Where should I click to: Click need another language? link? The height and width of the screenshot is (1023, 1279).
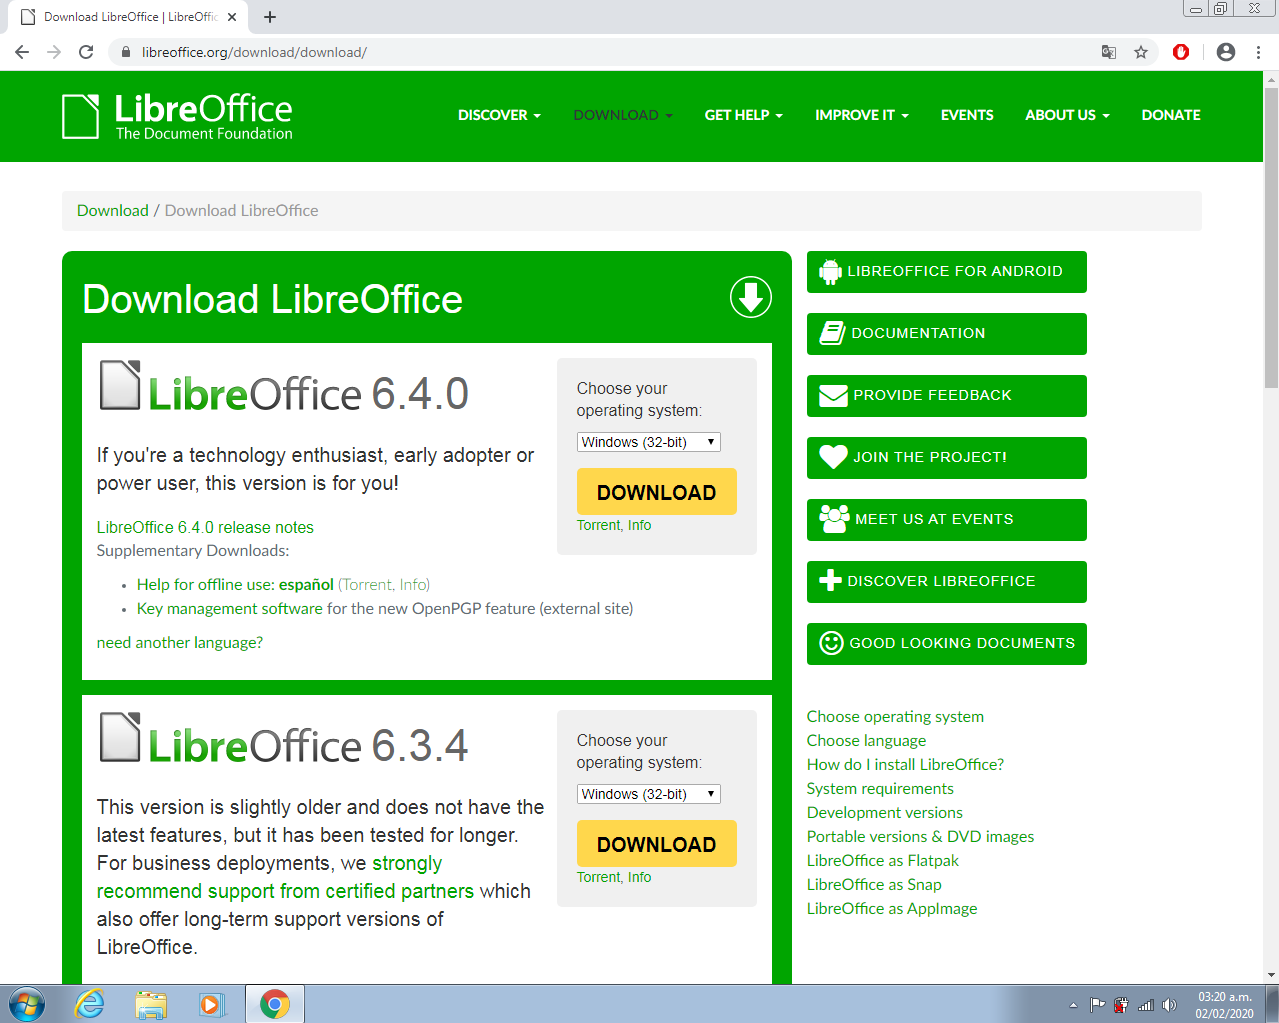(x=180, y=642)
